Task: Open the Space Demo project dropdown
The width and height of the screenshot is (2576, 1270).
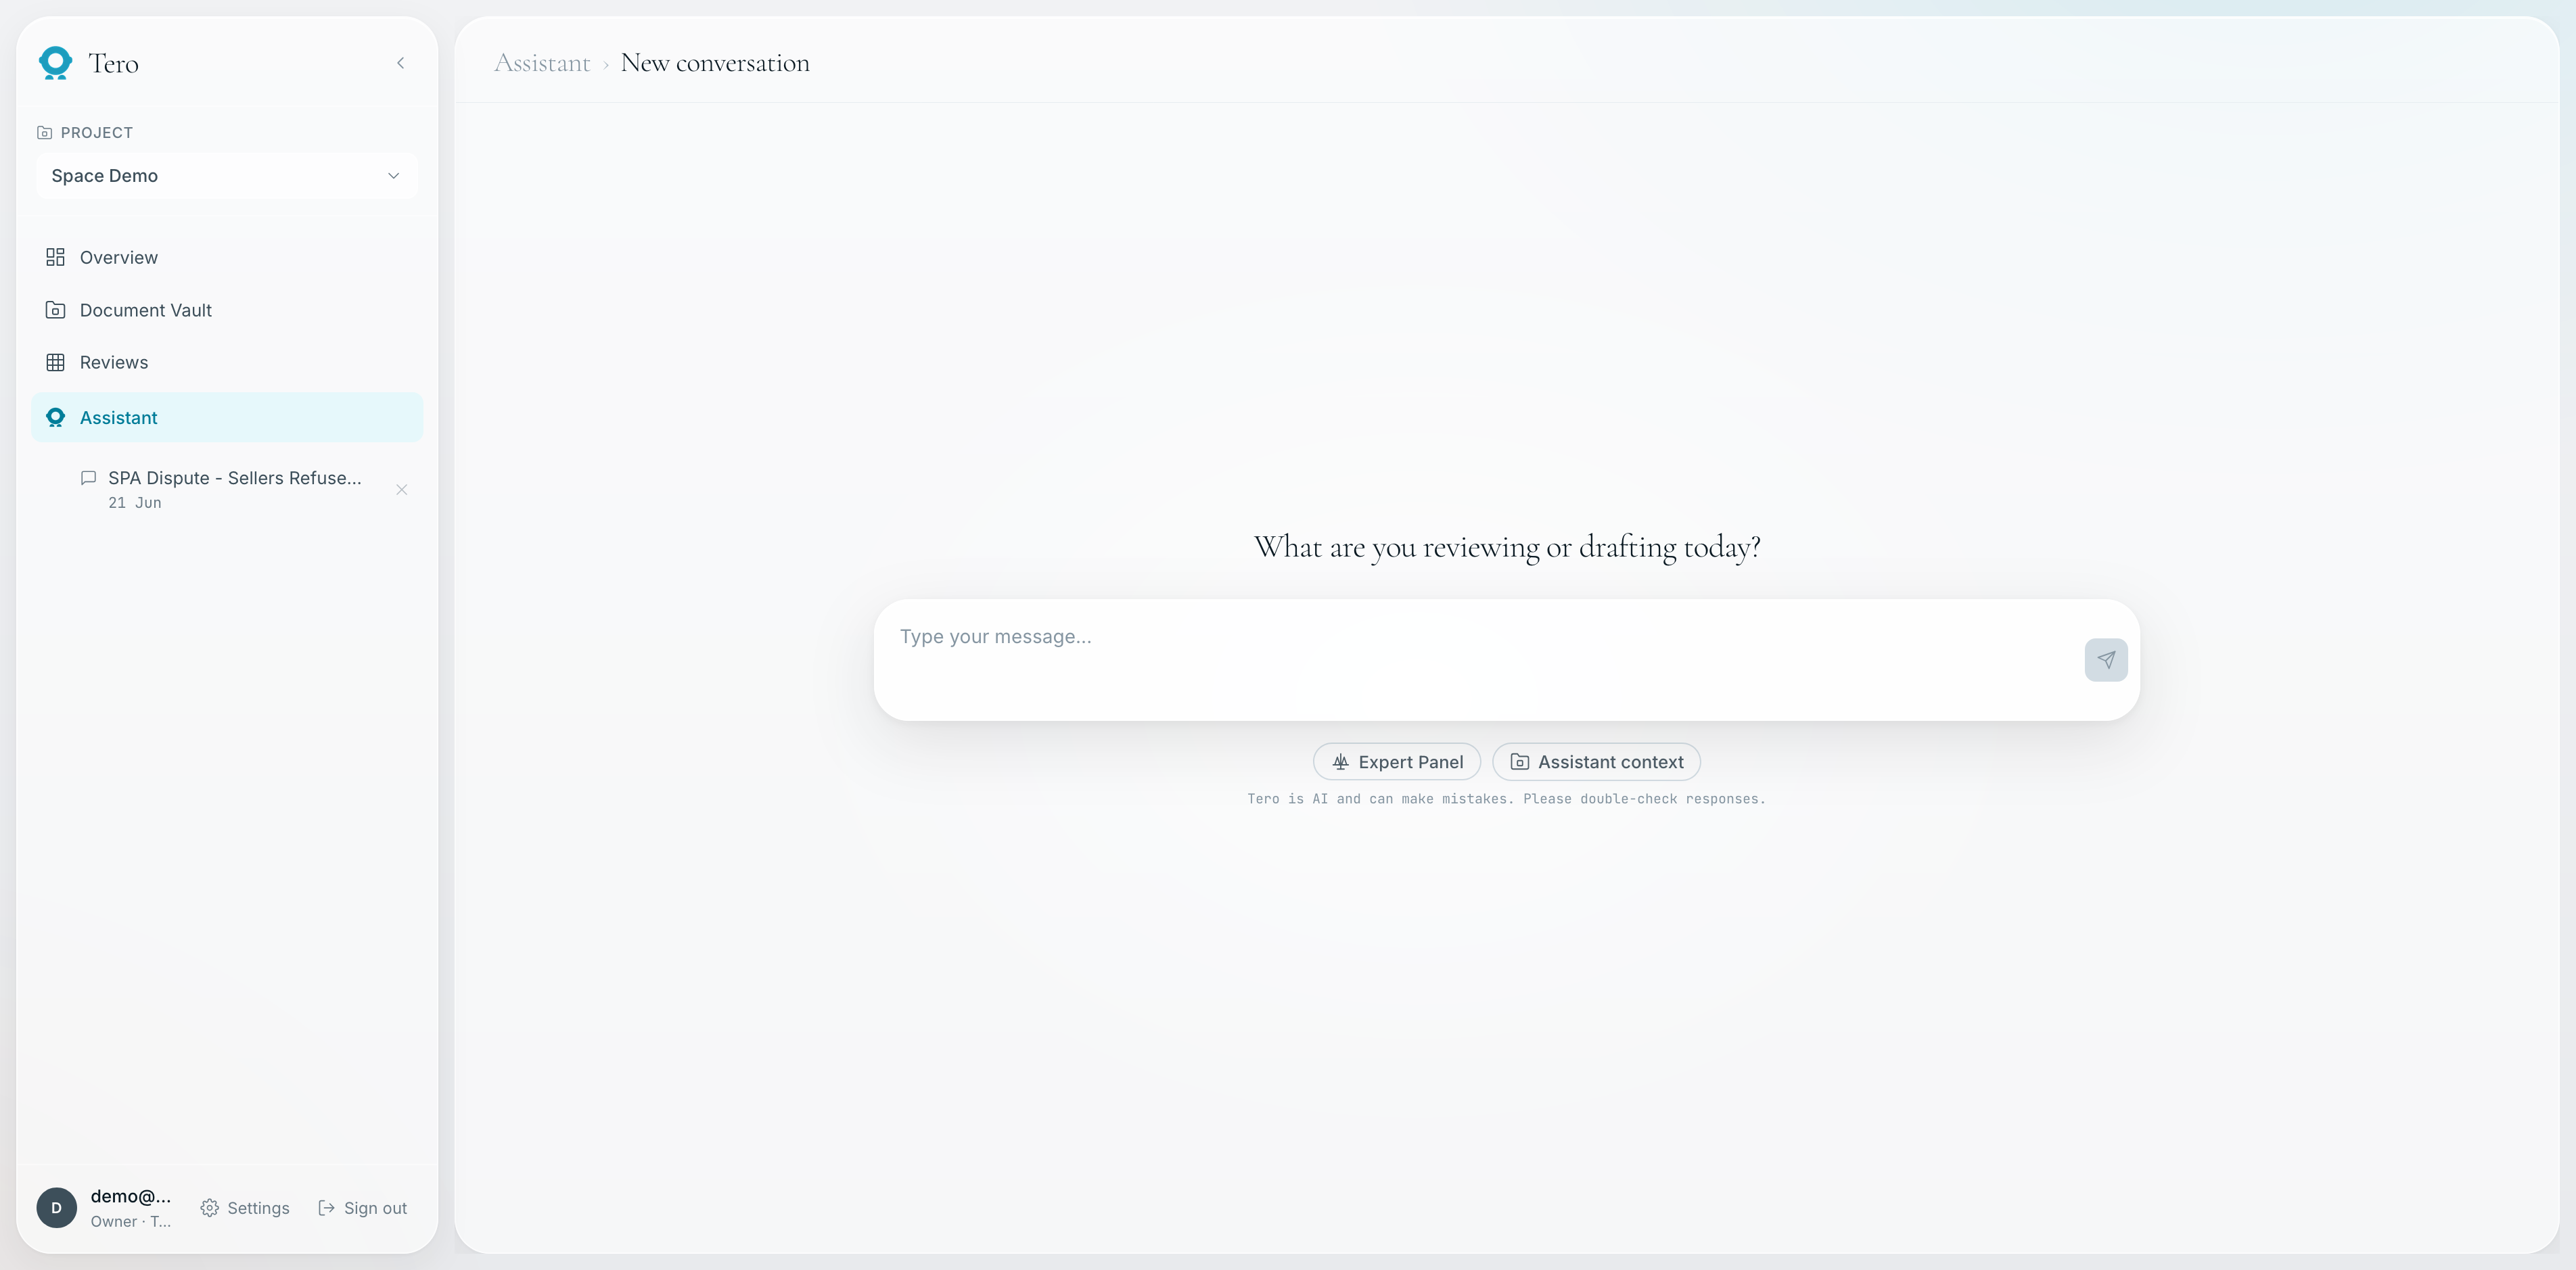Action: coord(226,176)
